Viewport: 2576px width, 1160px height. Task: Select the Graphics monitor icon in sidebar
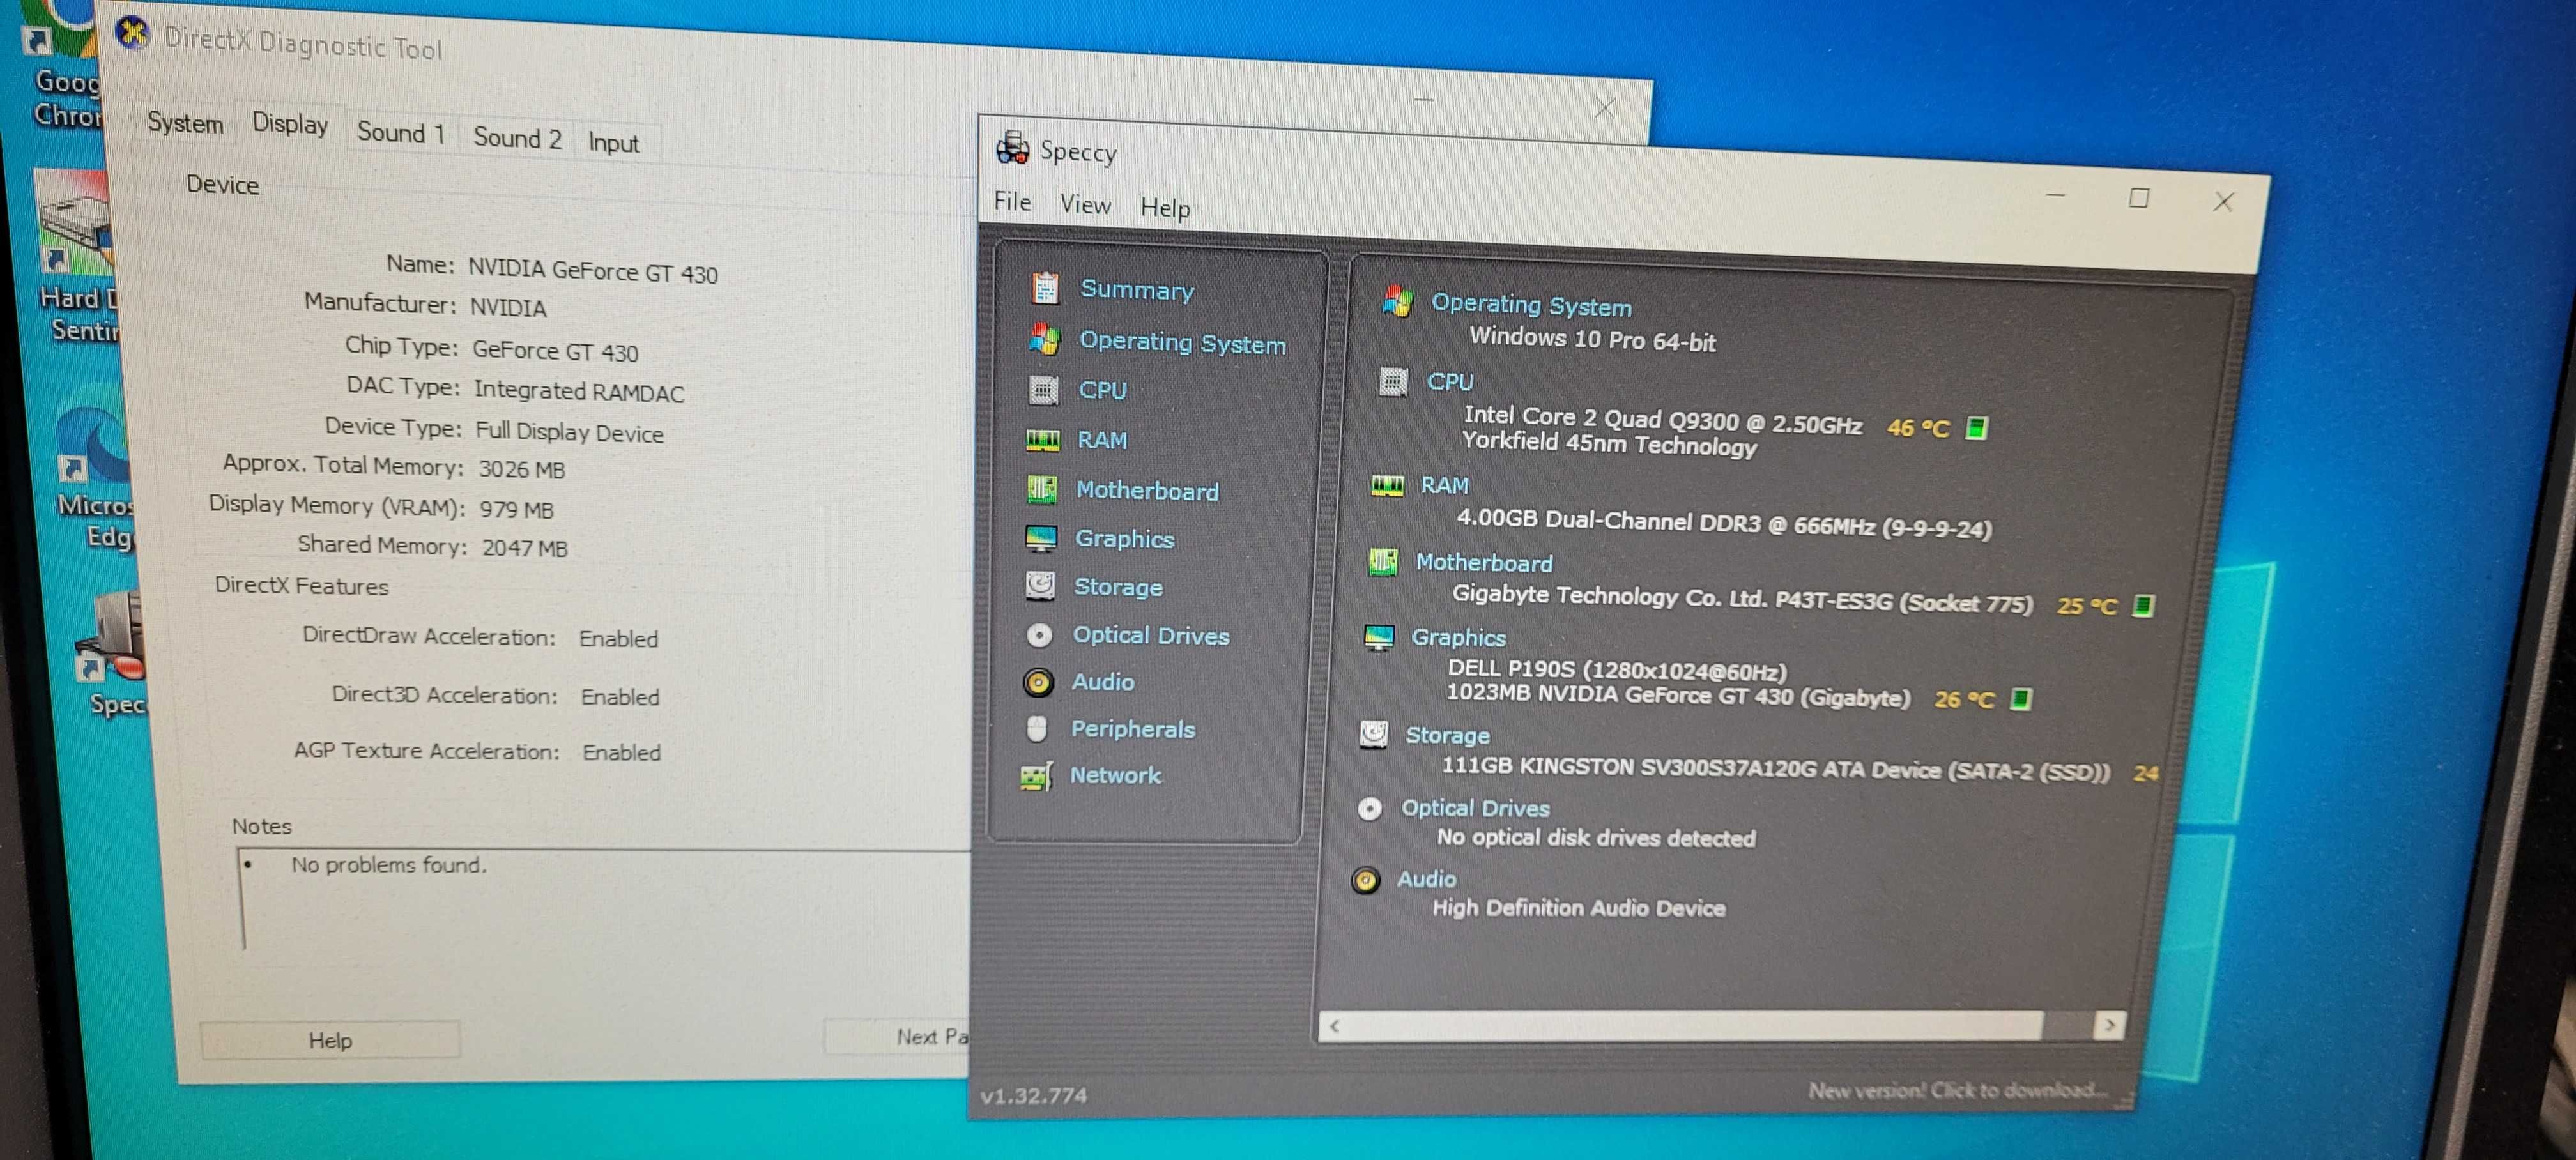[x=1041, y=538]
